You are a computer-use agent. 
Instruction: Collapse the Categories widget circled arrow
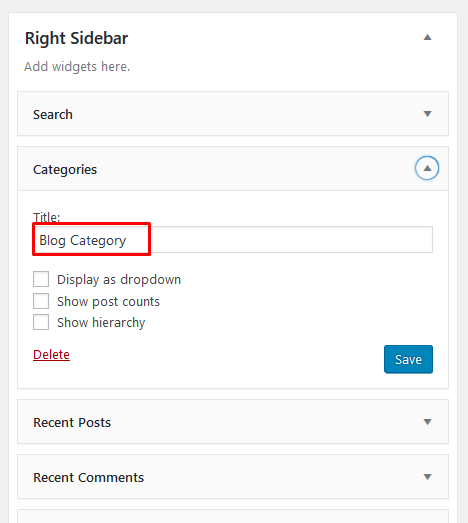[x=427, y=168]
